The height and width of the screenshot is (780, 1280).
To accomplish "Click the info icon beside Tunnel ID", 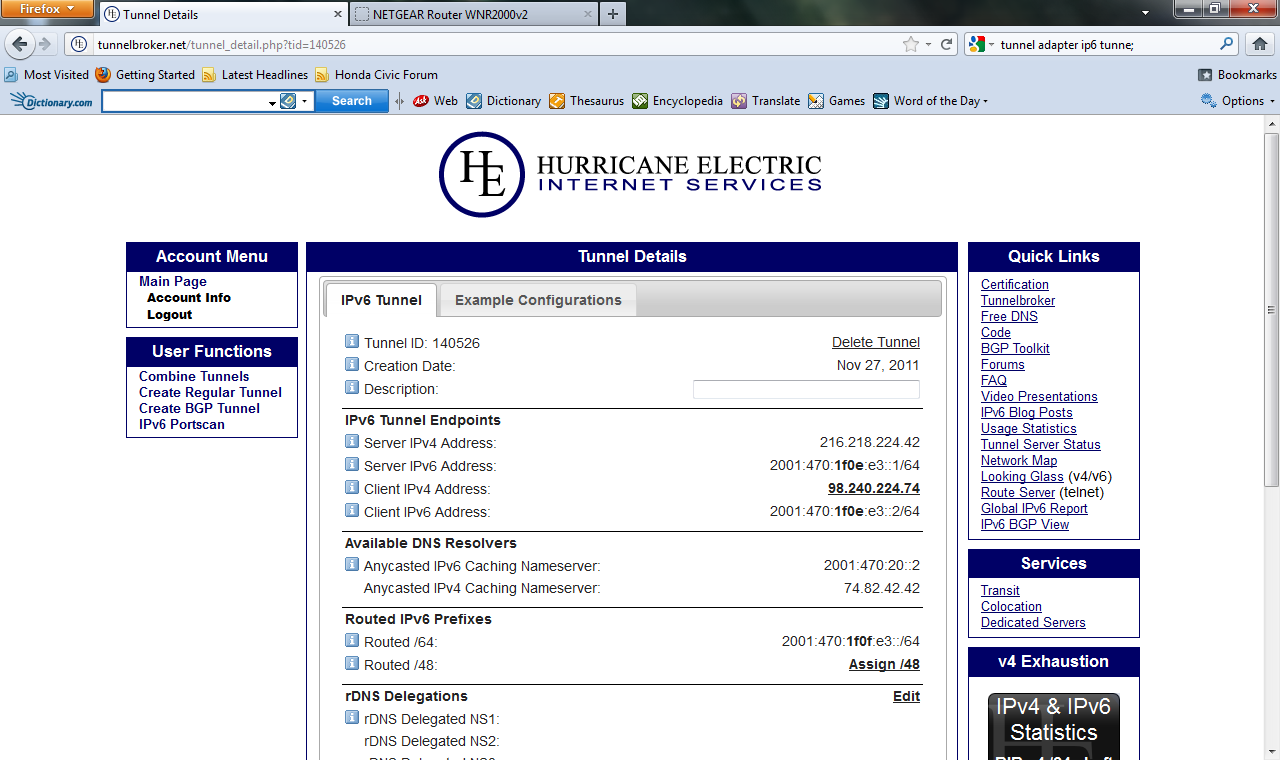I will point(352,341).
